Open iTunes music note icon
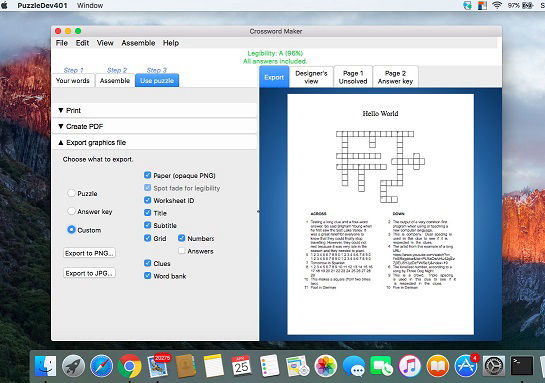 pos(409,366)
